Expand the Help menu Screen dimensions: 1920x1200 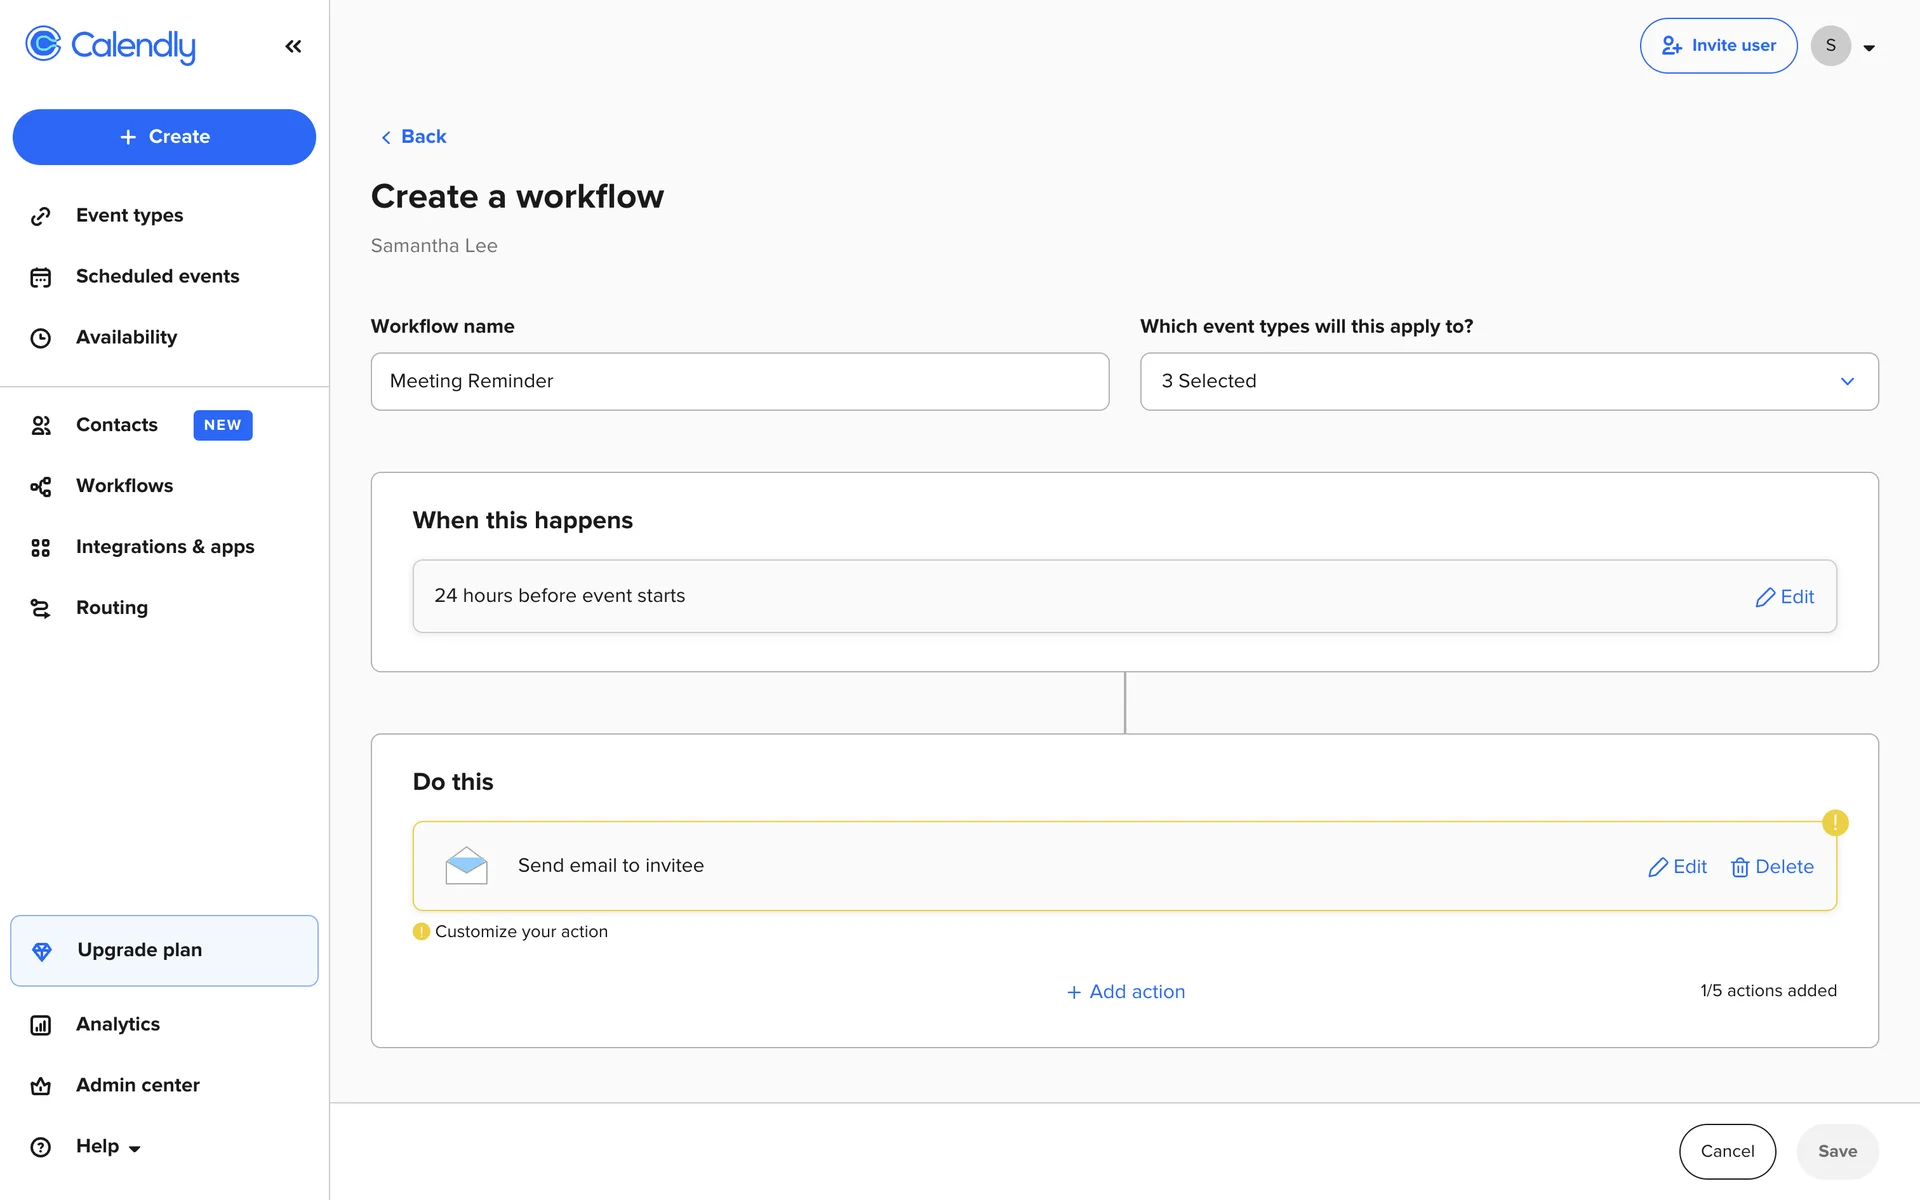pos(108,1146)
